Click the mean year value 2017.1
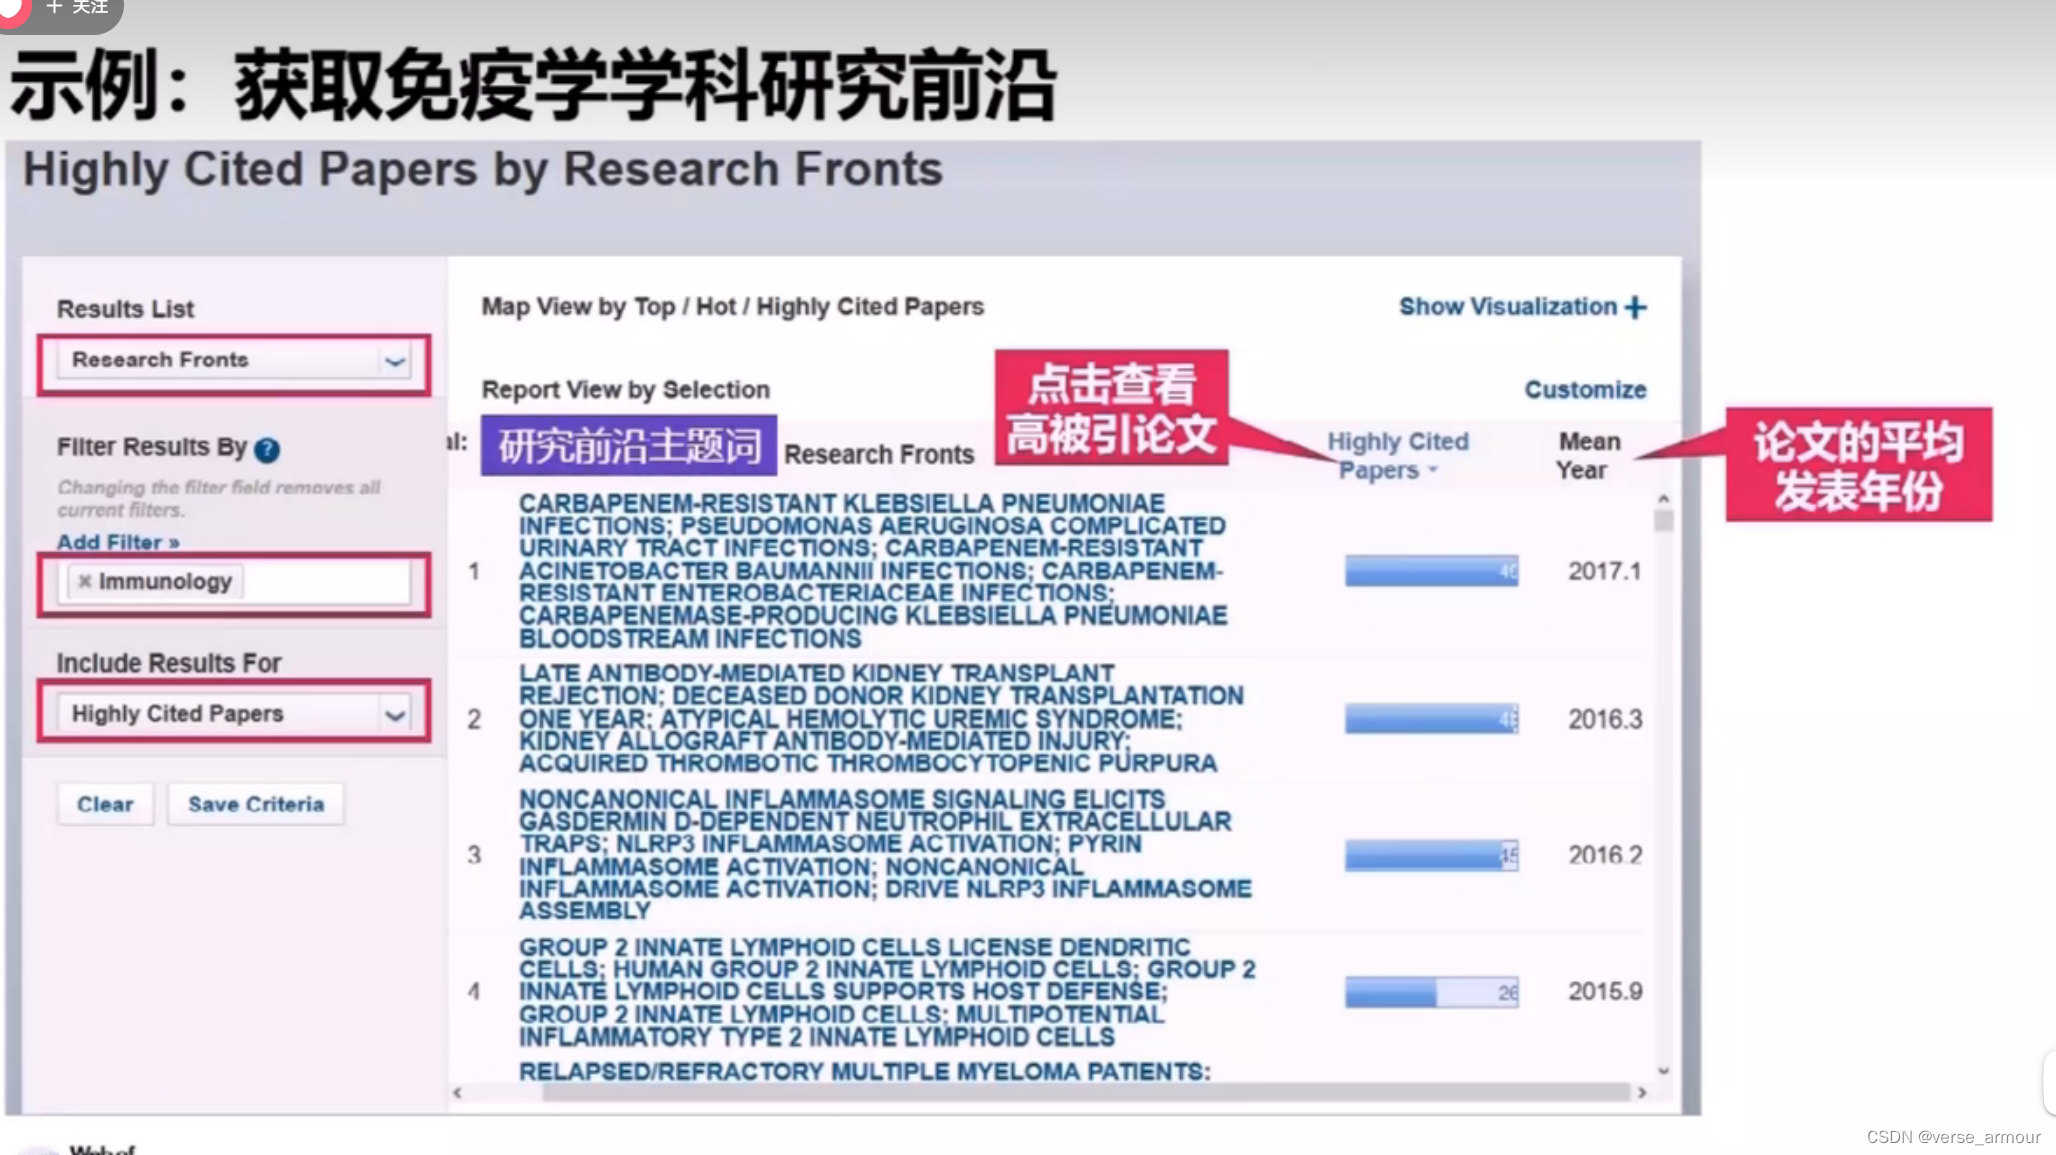This screenshot has height=1155, width=2056. [1605, 571]
